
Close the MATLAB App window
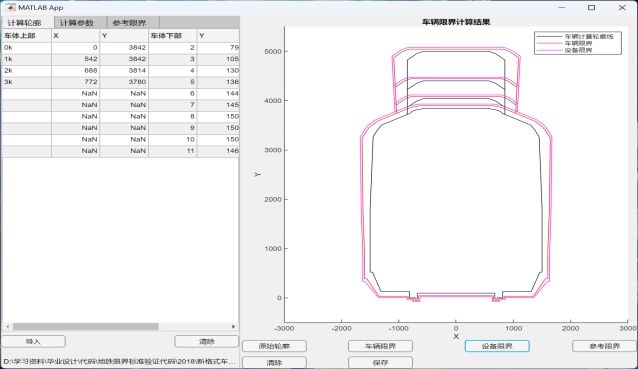(x=622, y=7)
